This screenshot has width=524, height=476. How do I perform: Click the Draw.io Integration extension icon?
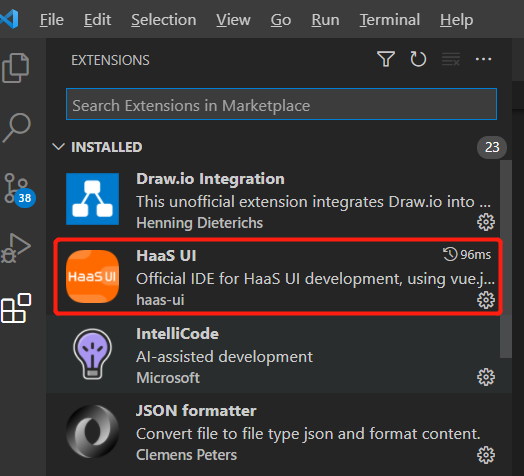click(93, 199)
